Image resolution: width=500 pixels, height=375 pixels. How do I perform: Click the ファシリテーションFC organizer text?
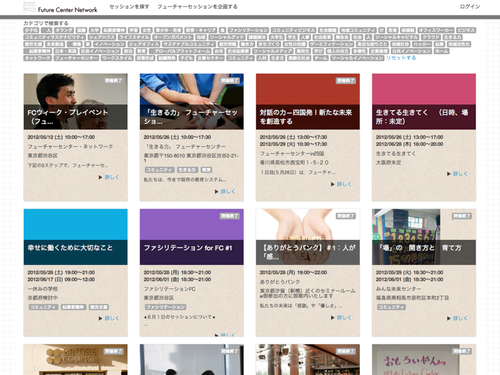point(170,289)
